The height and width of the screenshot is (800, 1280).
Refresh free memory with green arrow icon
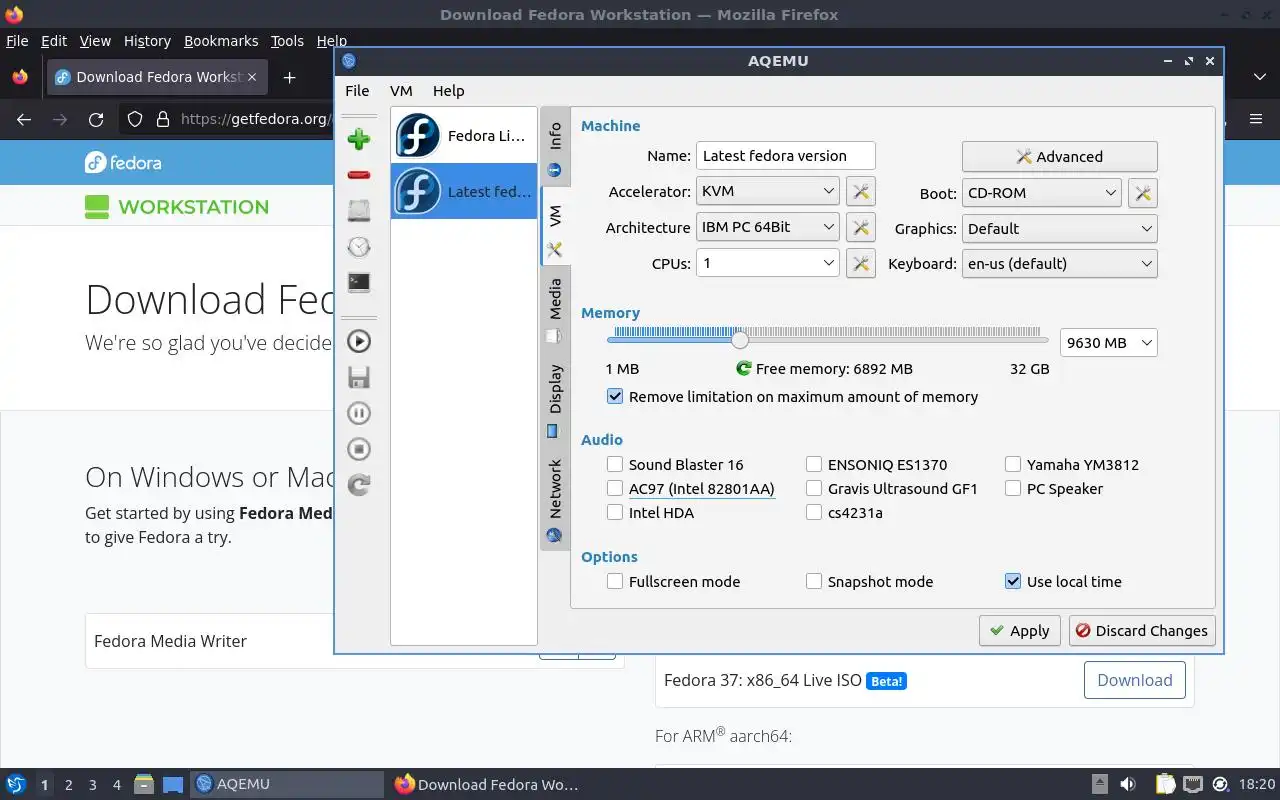pos(743,369)
